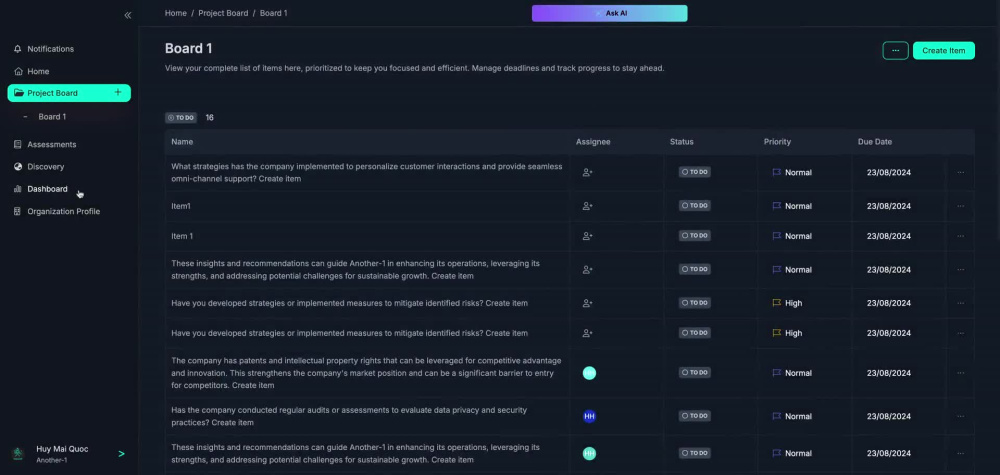Click the priority flag of 'Item1' row

(x=777, y=206)
